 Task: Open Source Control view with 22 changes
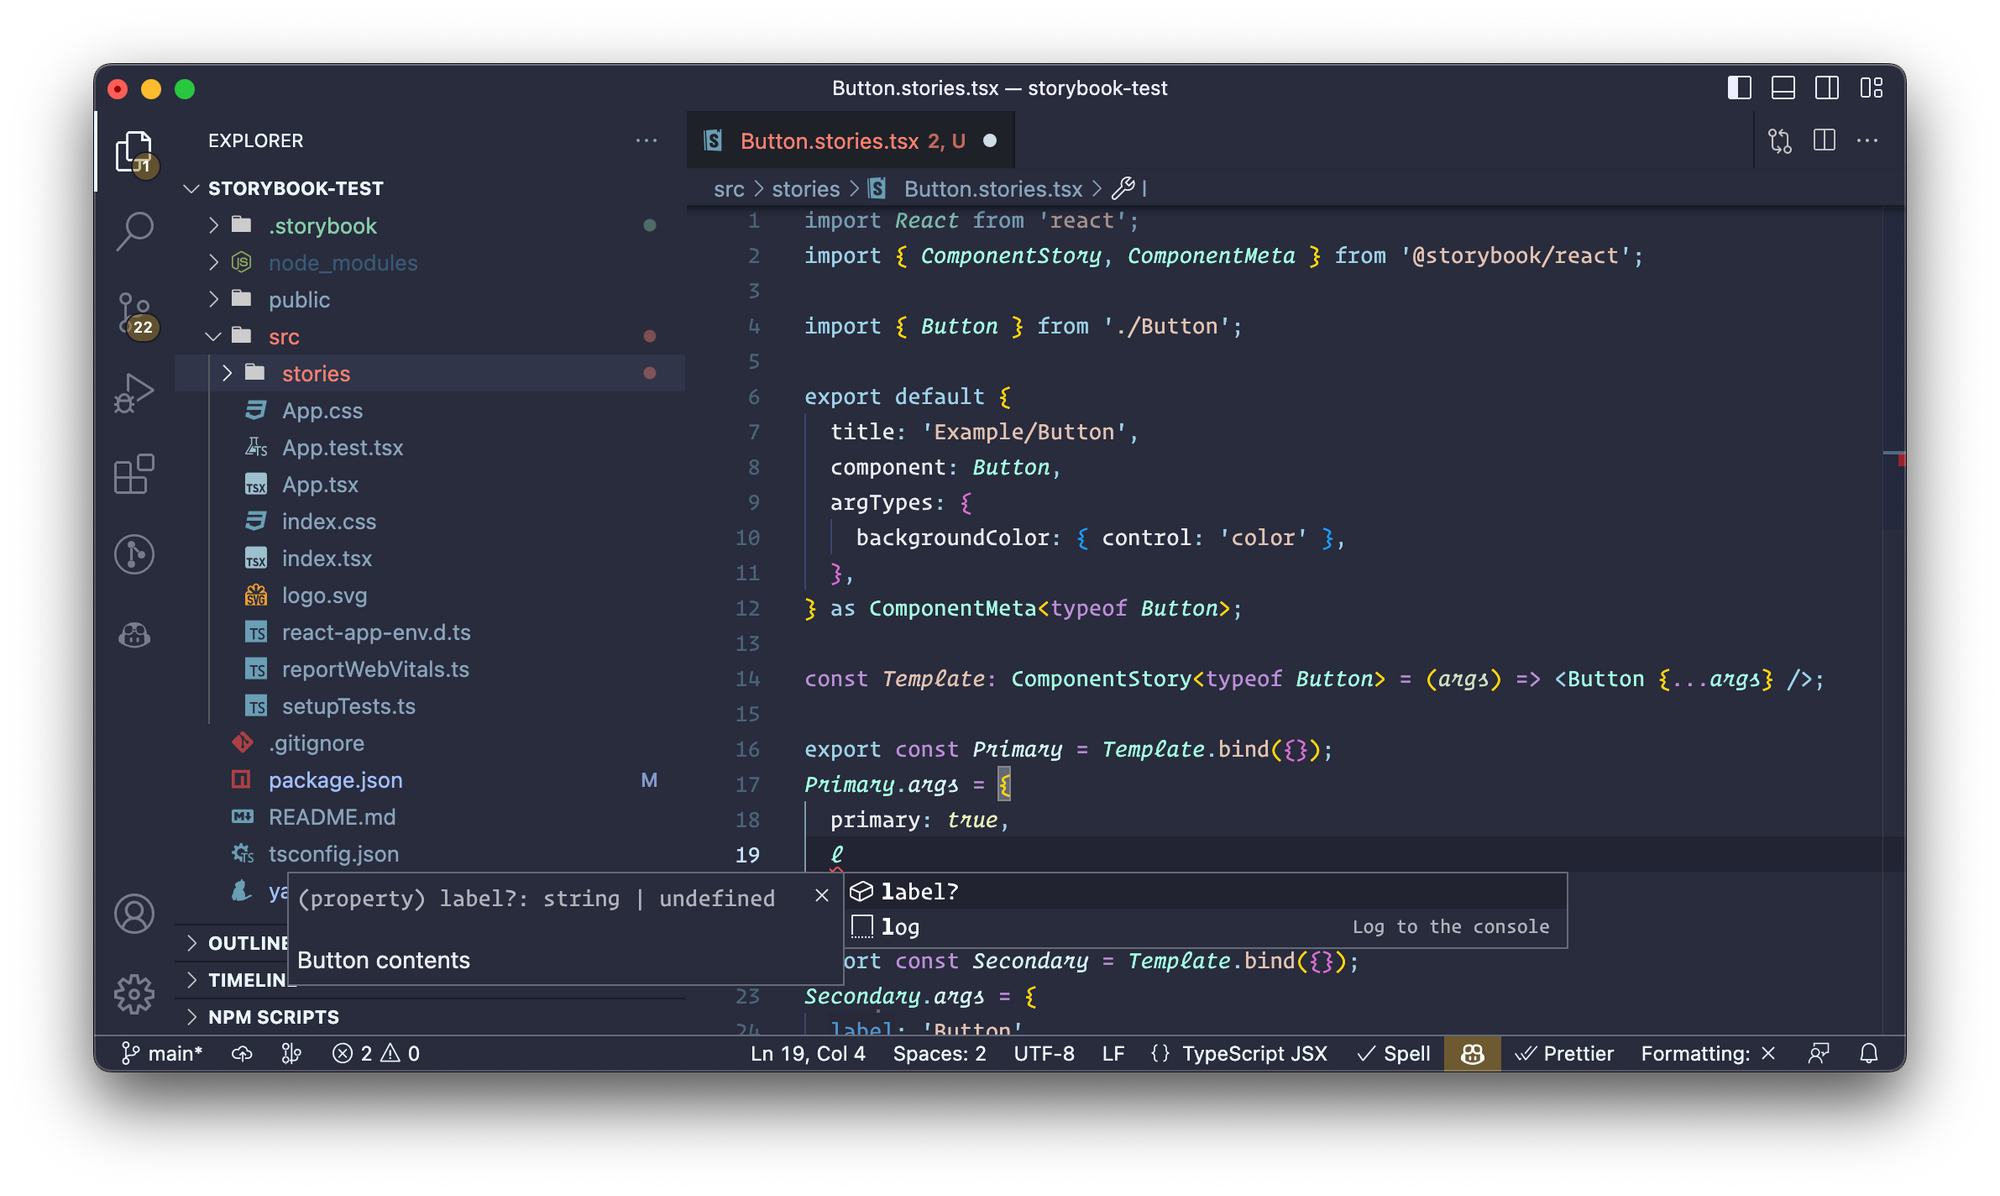[x=134, y=313]
